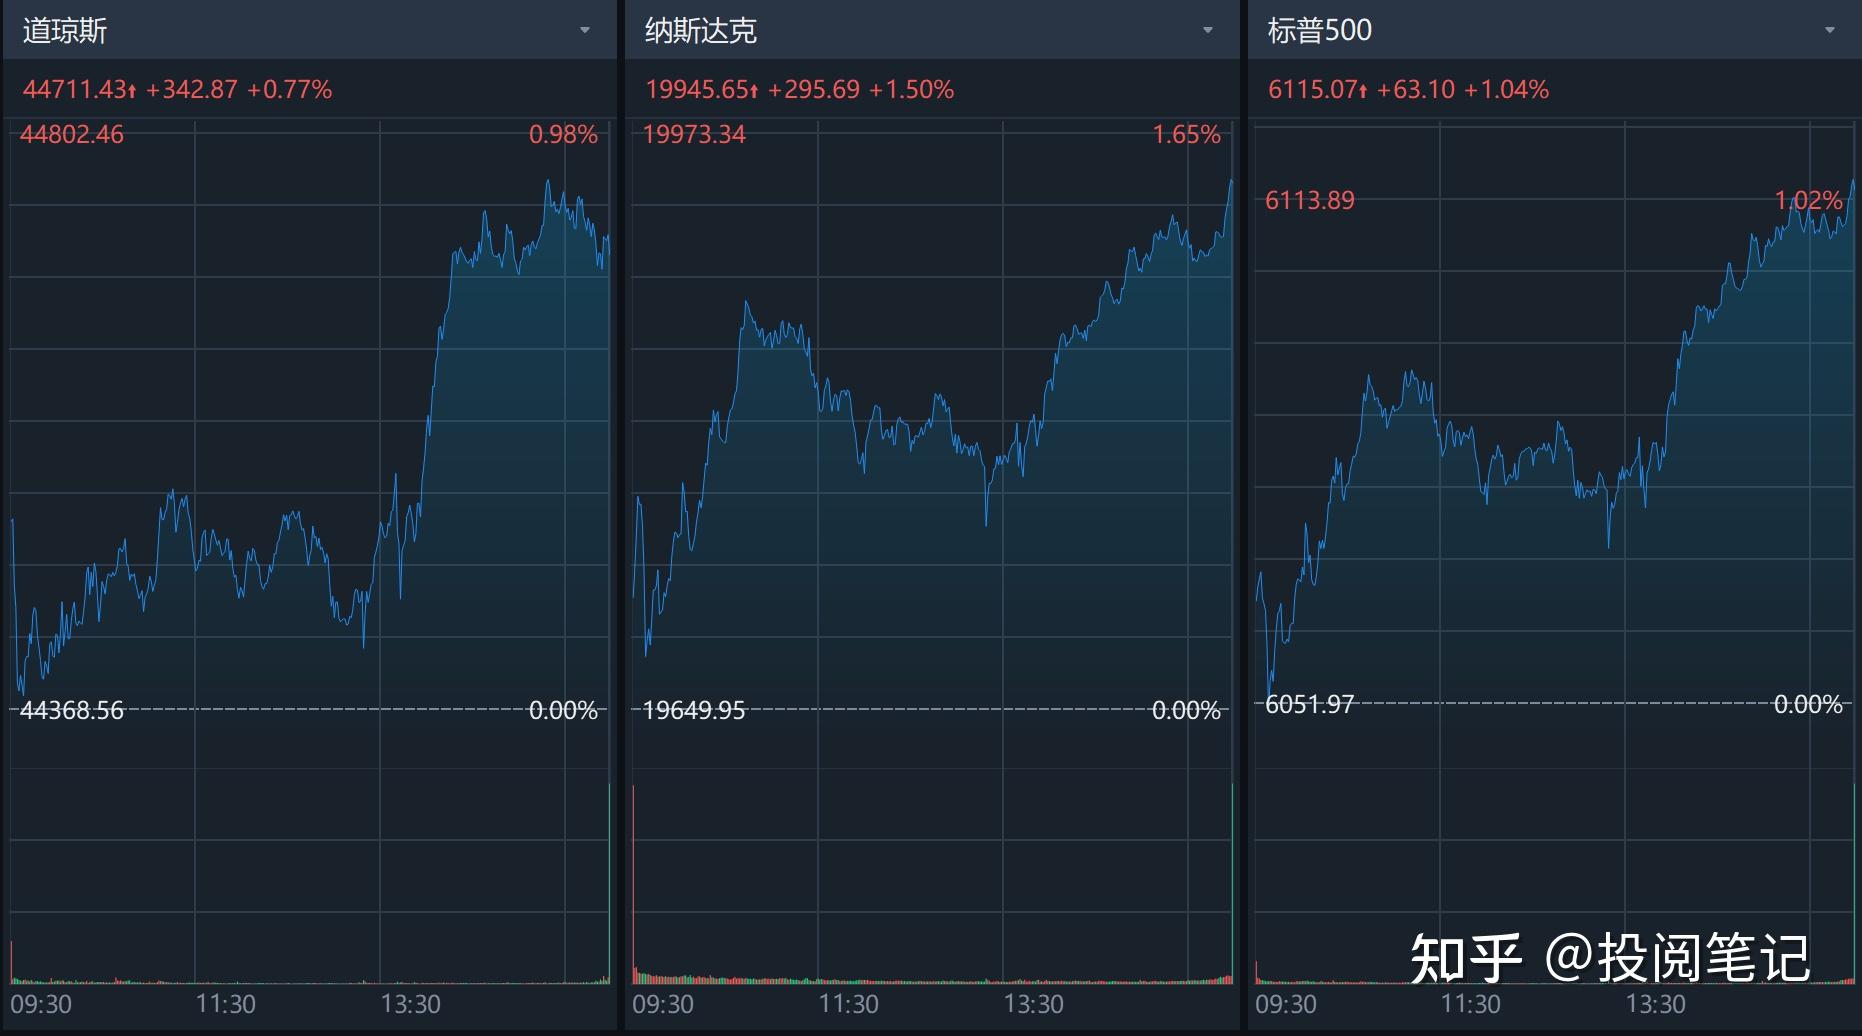Select the 标普500 panel title
The height and width of the screenshot is (1036, 1862).
tap(1319, 31)
